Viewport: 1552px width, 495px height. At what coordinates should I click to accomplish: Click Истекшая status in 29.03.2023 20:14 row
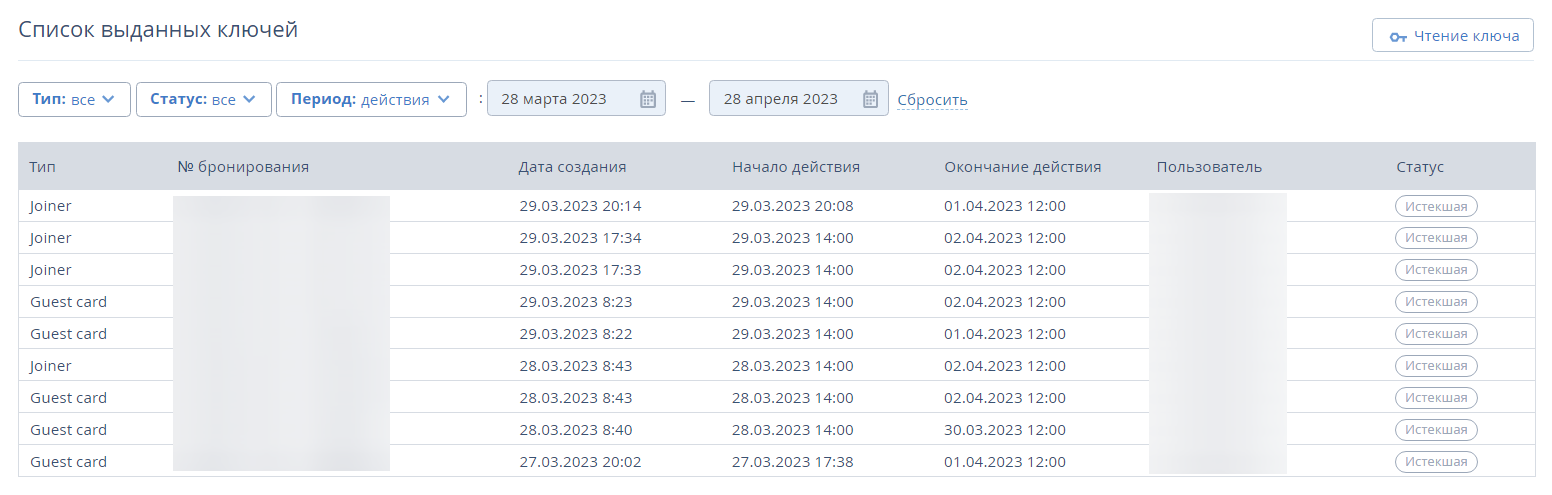point(1436,206)
